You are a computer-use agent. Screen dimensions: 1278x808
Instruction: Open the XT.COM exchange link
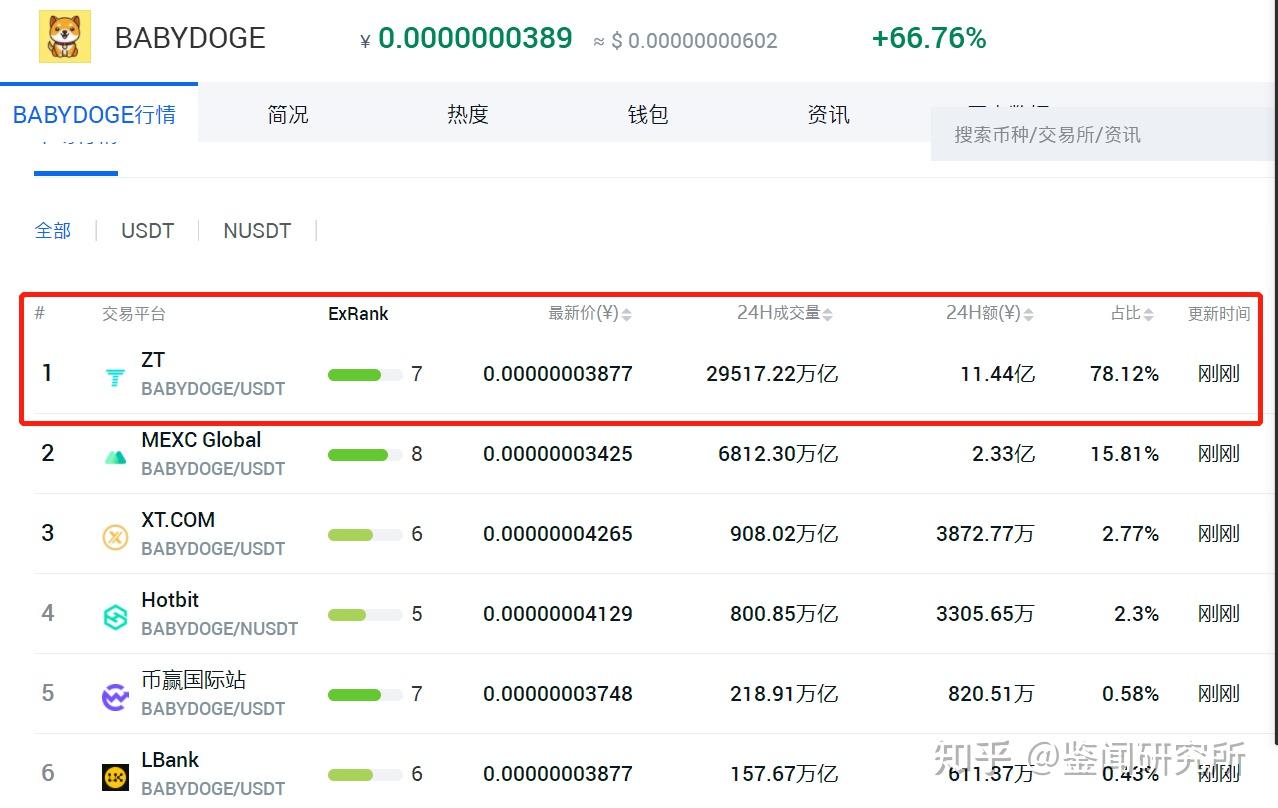(x=178, y=520)
